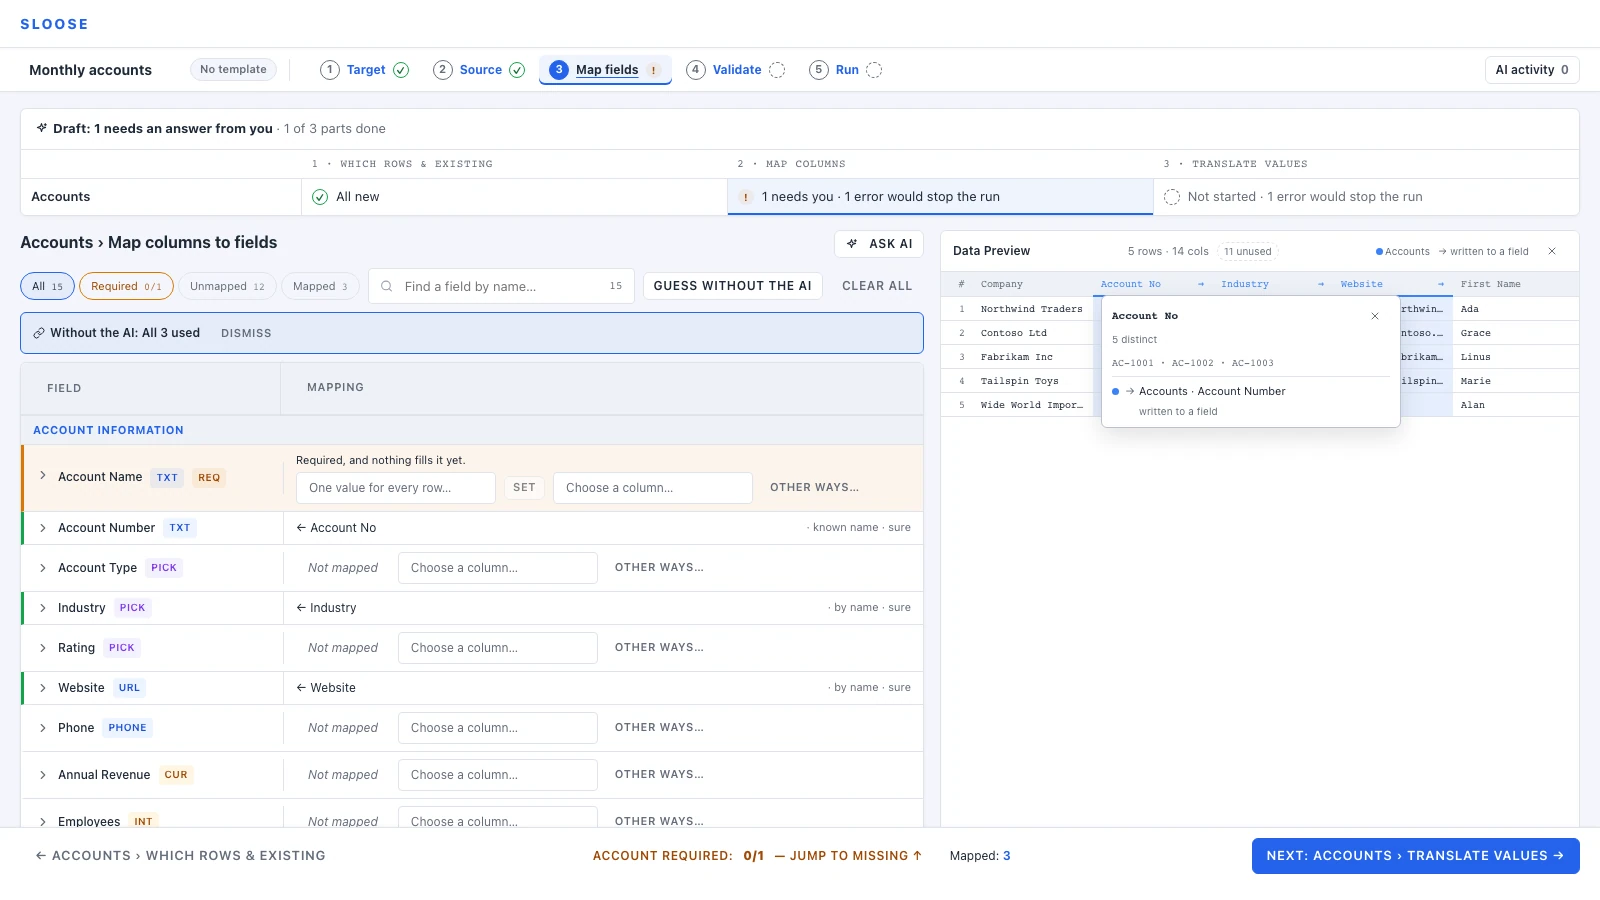Click the sparkle icon on Ask AI
Screen dimensions: 1600x900
click(852, 244)
